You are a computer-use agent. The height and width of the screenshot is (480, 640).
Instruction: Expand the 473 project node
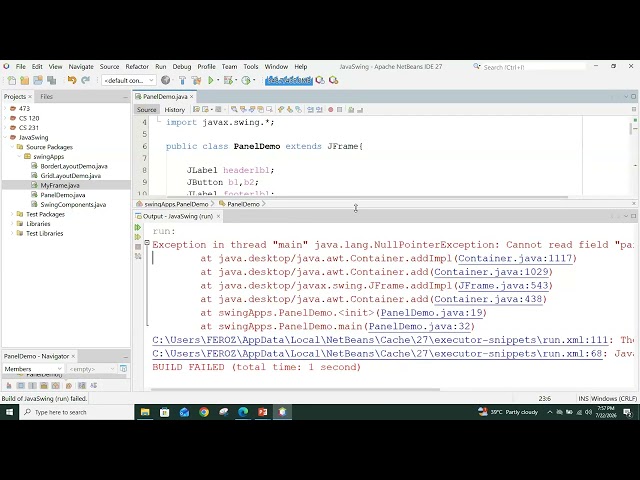coord(5,108)
